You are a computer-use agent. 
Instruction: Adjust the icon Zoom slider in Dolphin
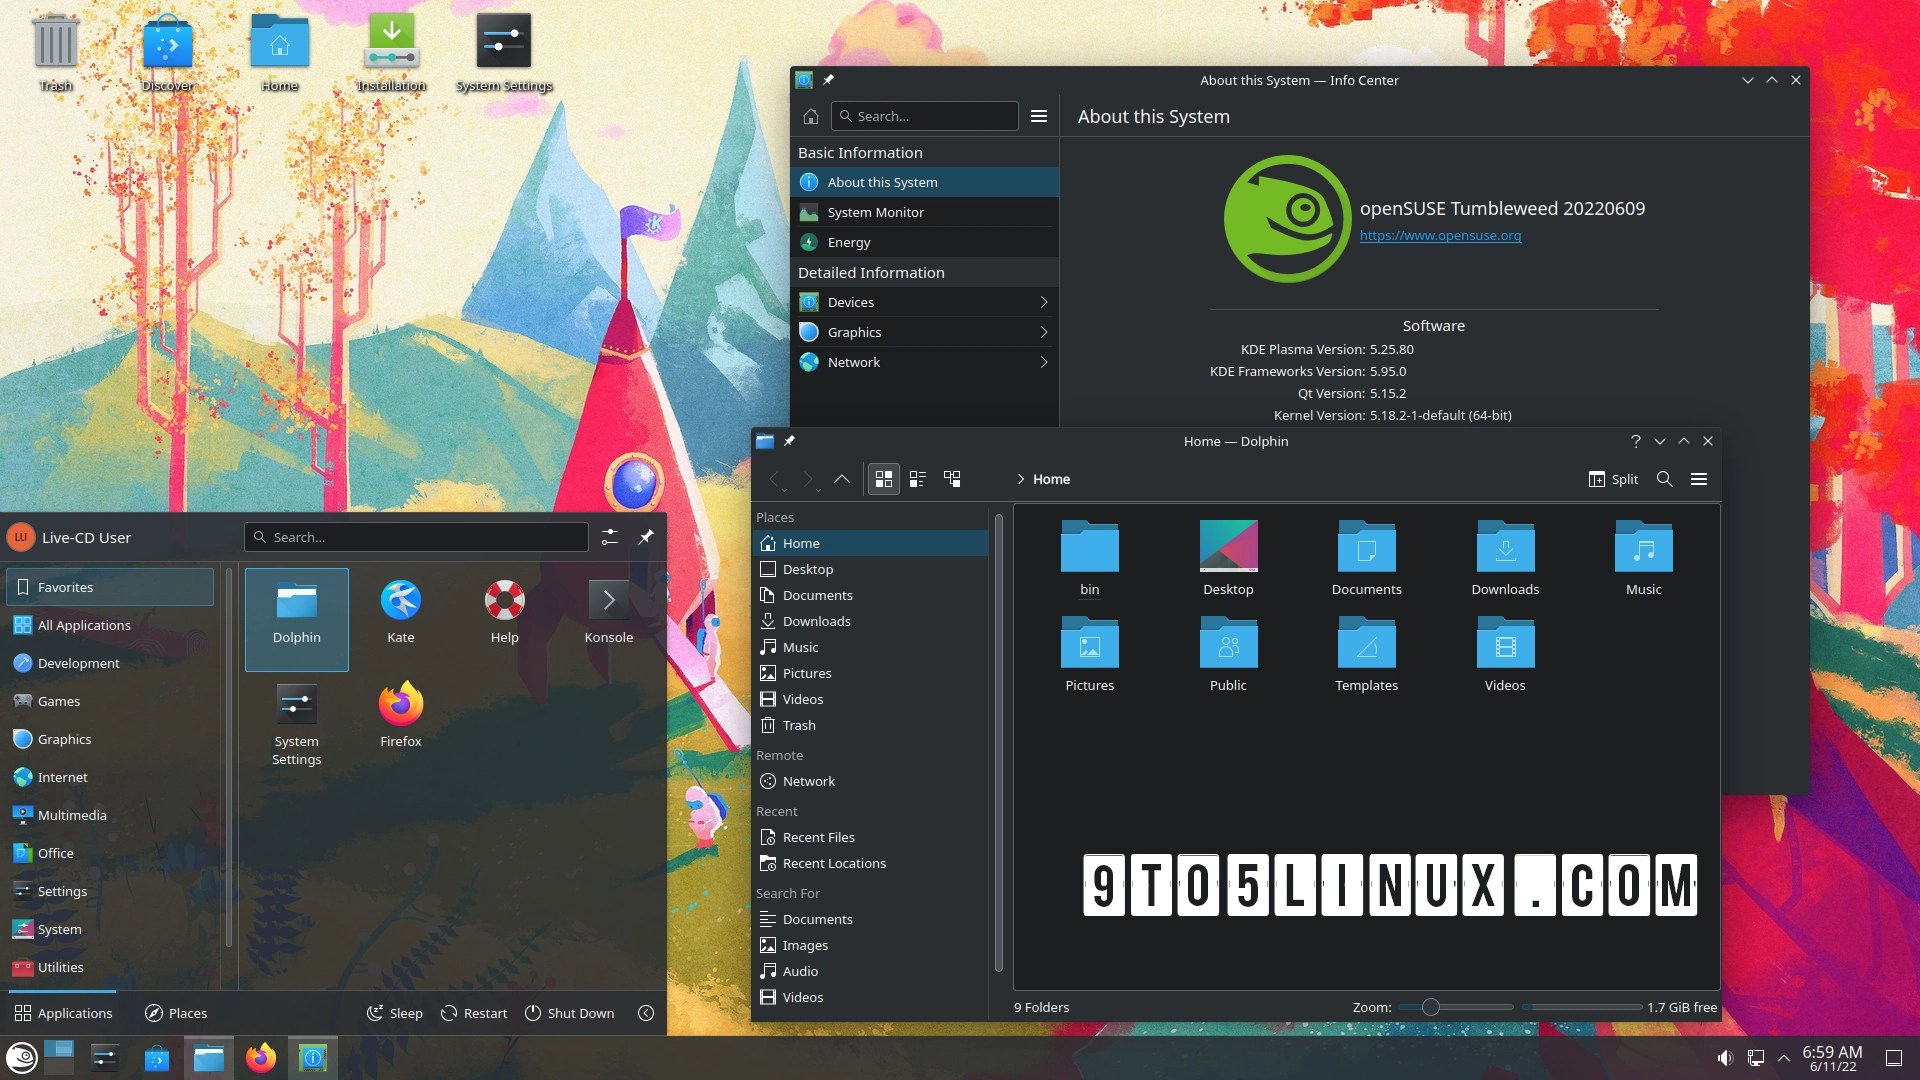(x=1432, y=1007)
